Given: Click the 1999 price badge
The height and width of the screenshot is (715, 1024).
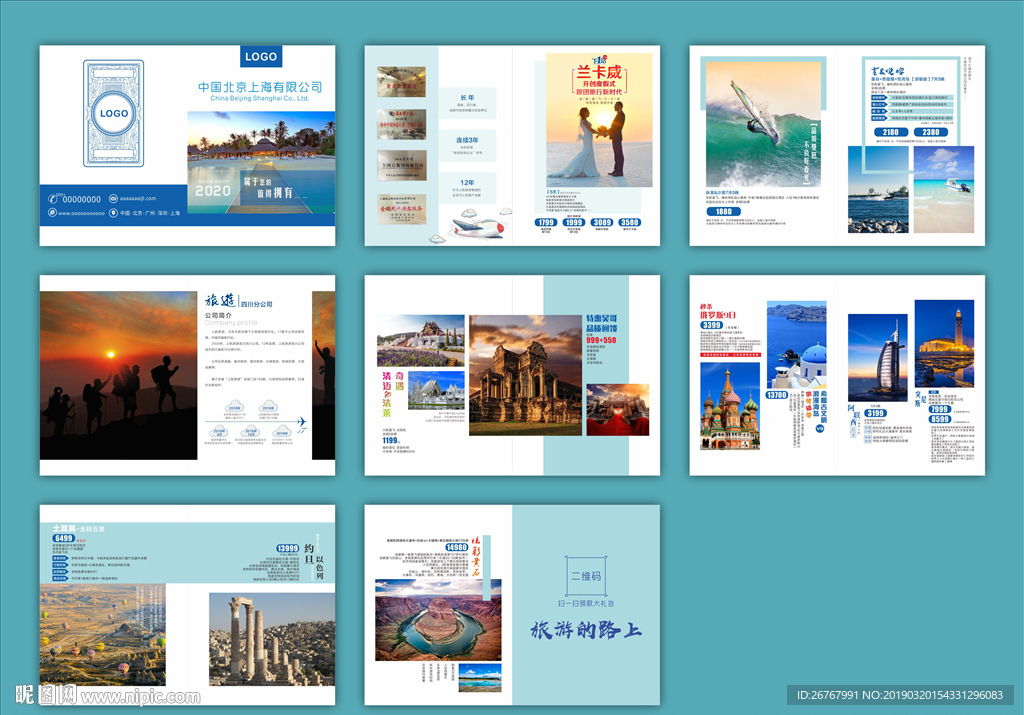Looking at the screenshot, I should 573,222.
